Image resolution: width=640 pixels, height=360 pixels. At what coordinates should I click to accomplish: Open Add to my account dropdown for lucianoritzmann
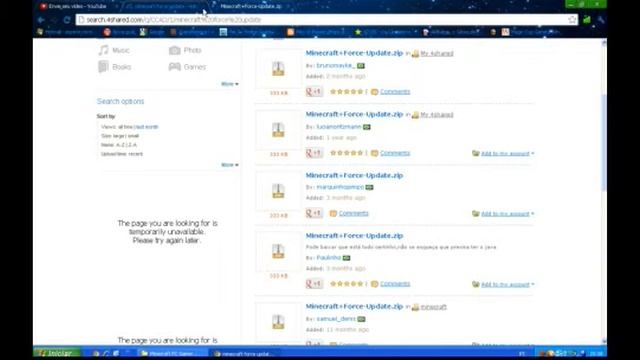click(507, 153)
